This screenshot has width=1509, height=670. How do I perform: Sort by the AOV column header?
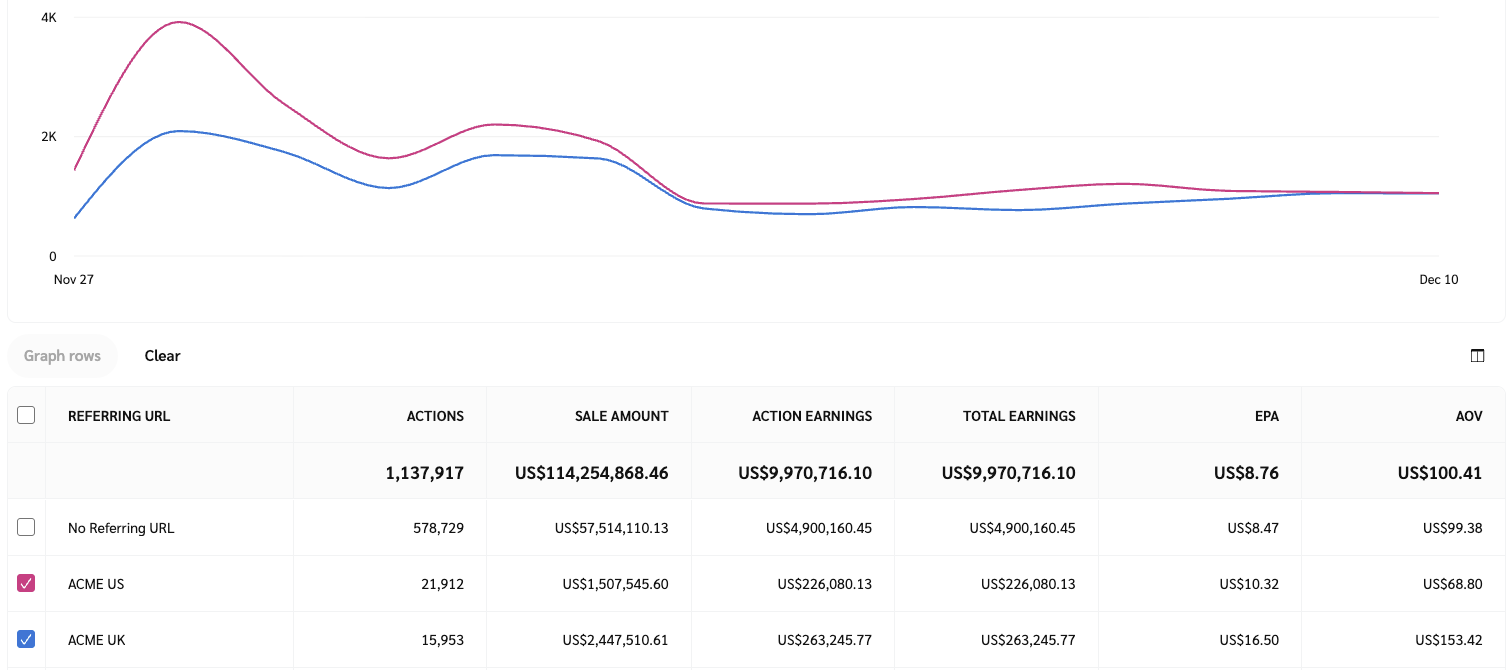pos(1468,416)
